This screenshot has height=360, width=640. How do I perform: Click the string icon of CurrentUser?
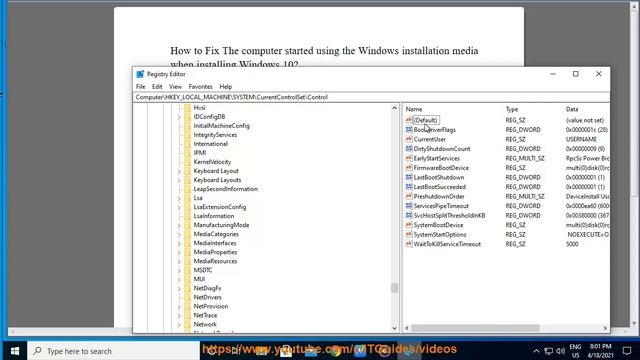(409, 139)
